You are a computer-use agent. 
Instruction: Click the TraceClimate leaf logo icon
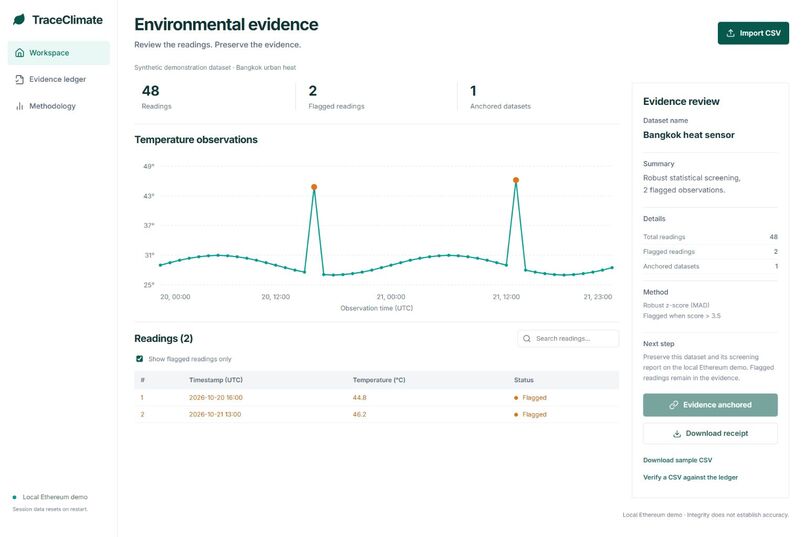(x=19, y=20)
